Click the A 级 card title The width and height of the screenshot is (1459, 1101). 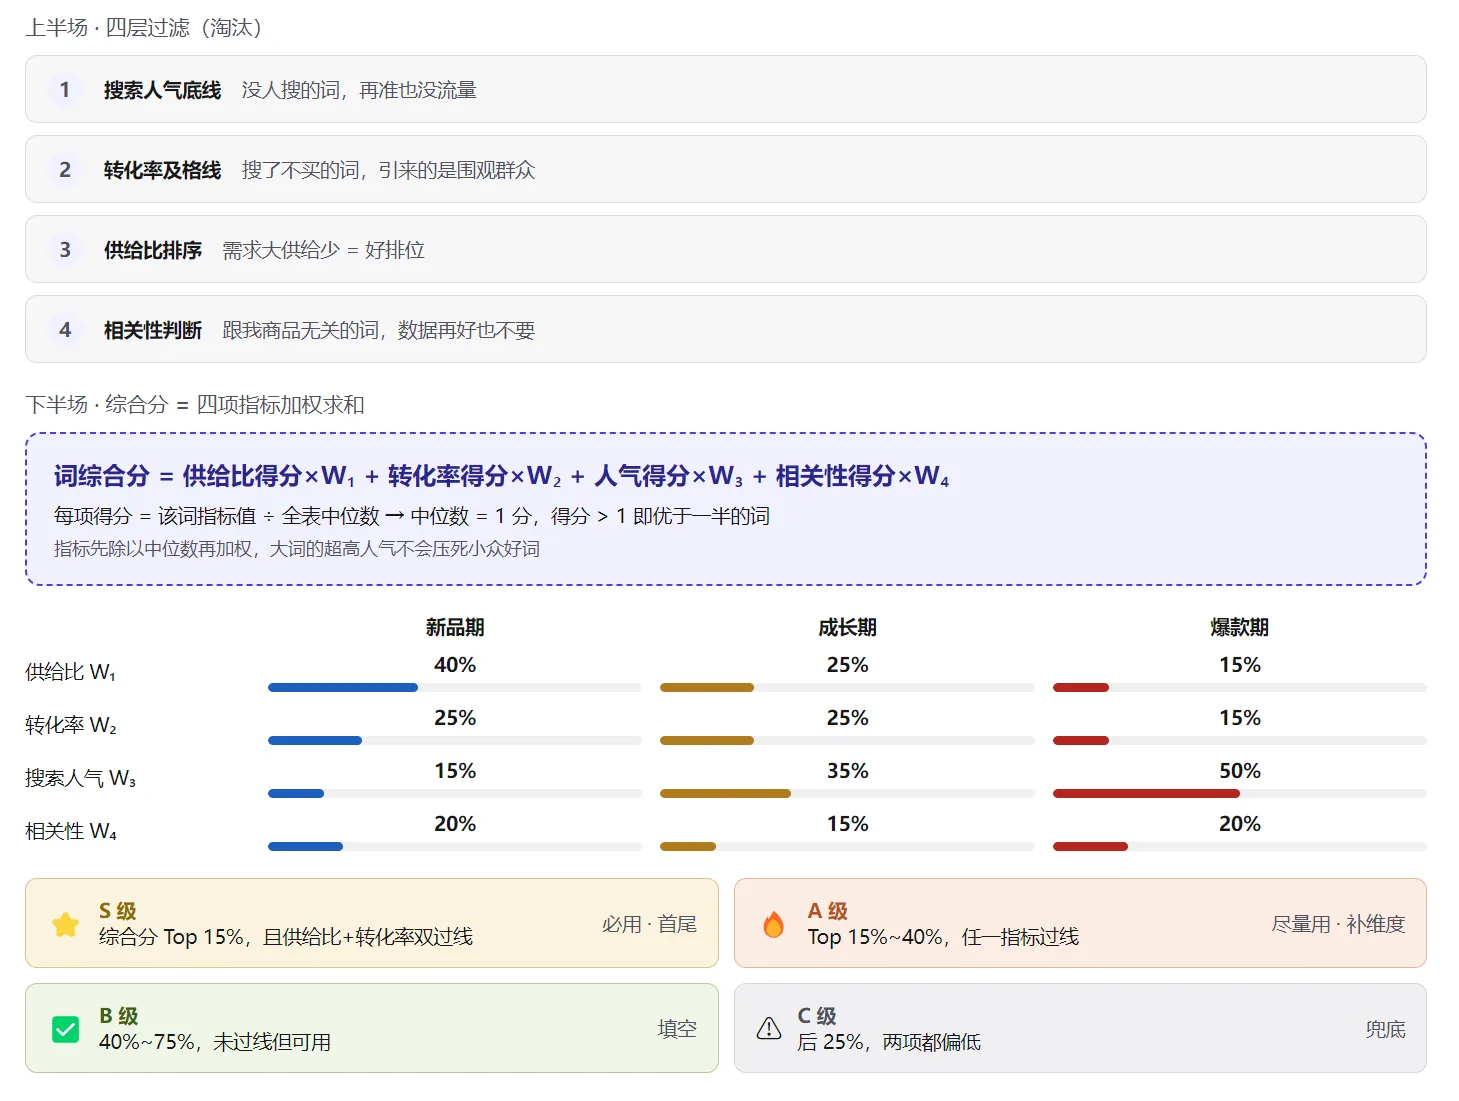(828, 911)
